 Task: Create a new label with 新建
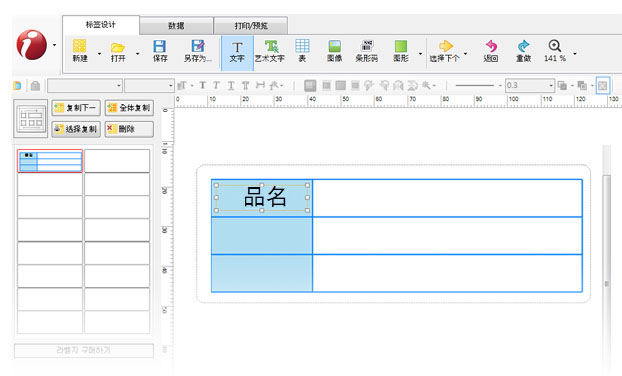click(x=80, y=51)
